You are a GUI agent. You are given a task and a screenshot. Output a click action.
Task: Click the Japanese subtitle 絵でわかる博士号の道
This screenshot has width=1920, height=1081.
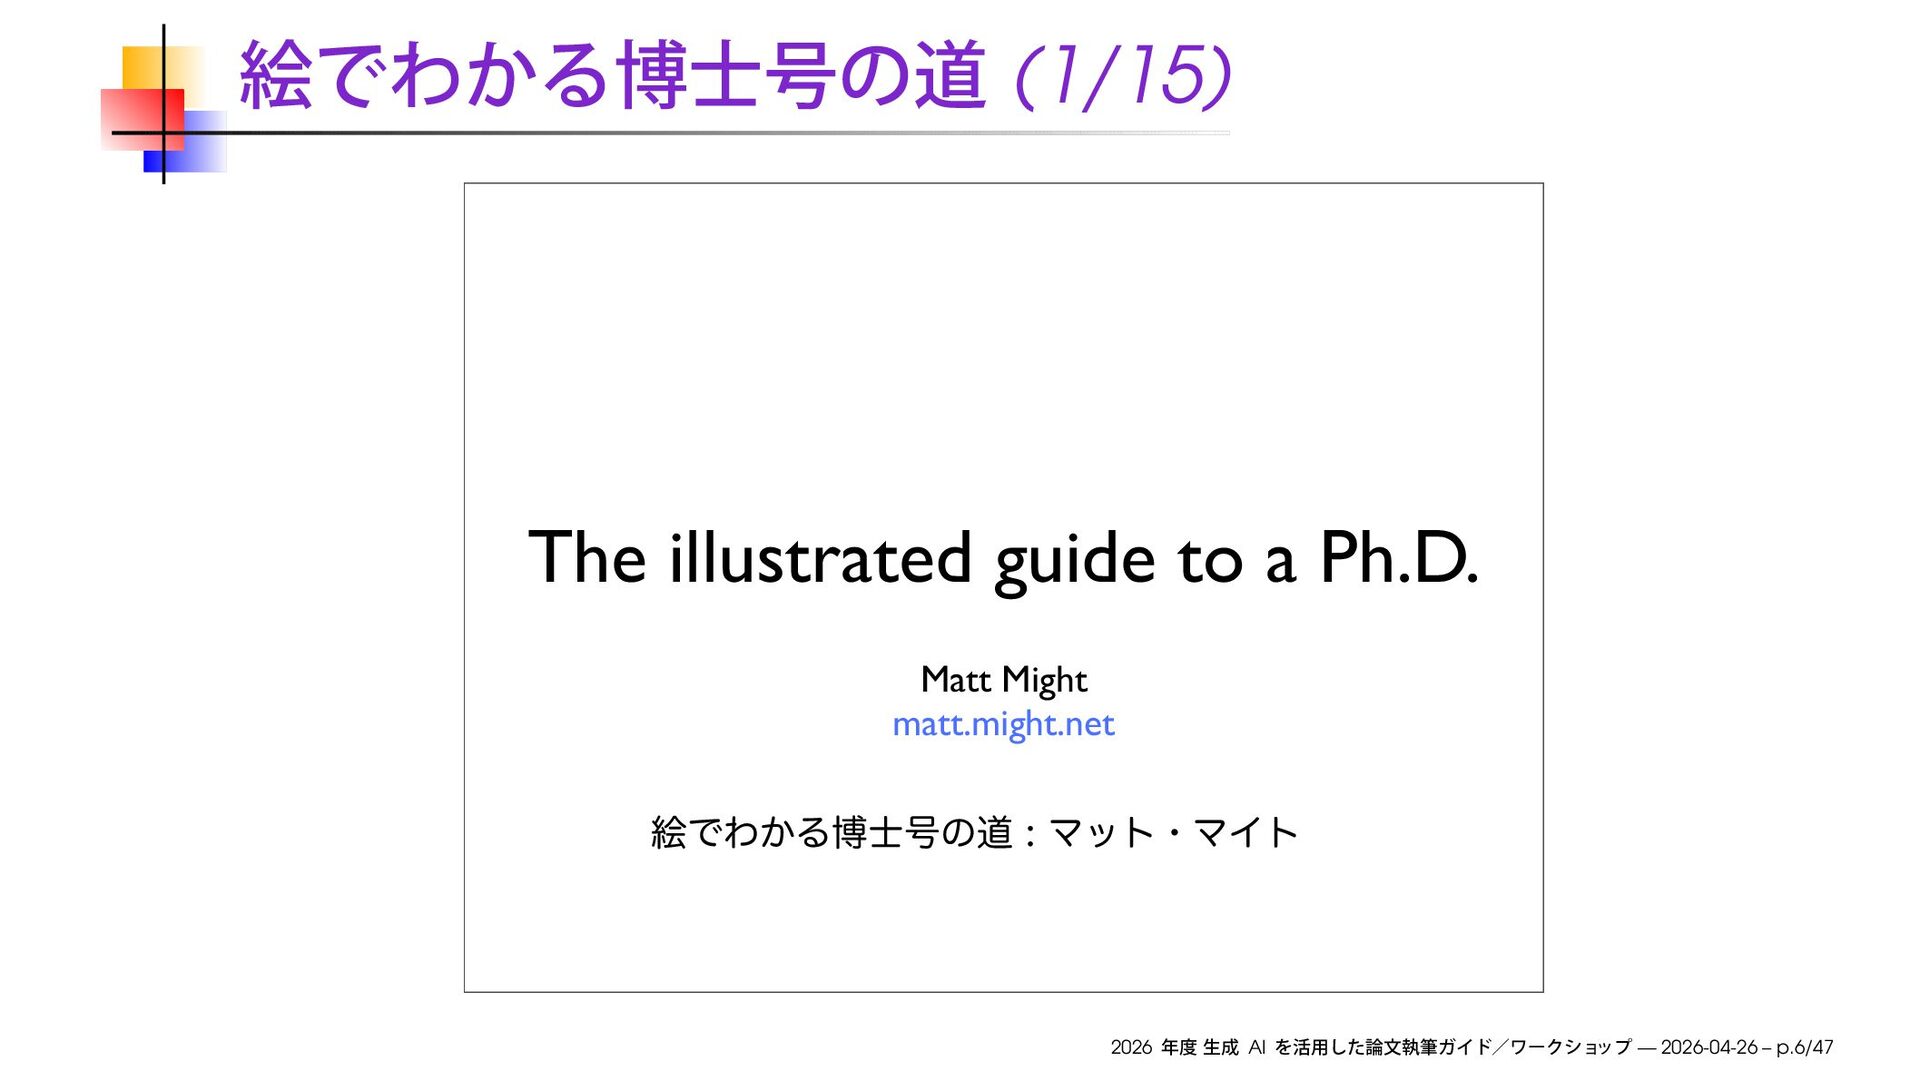click(x=832, y=832)
